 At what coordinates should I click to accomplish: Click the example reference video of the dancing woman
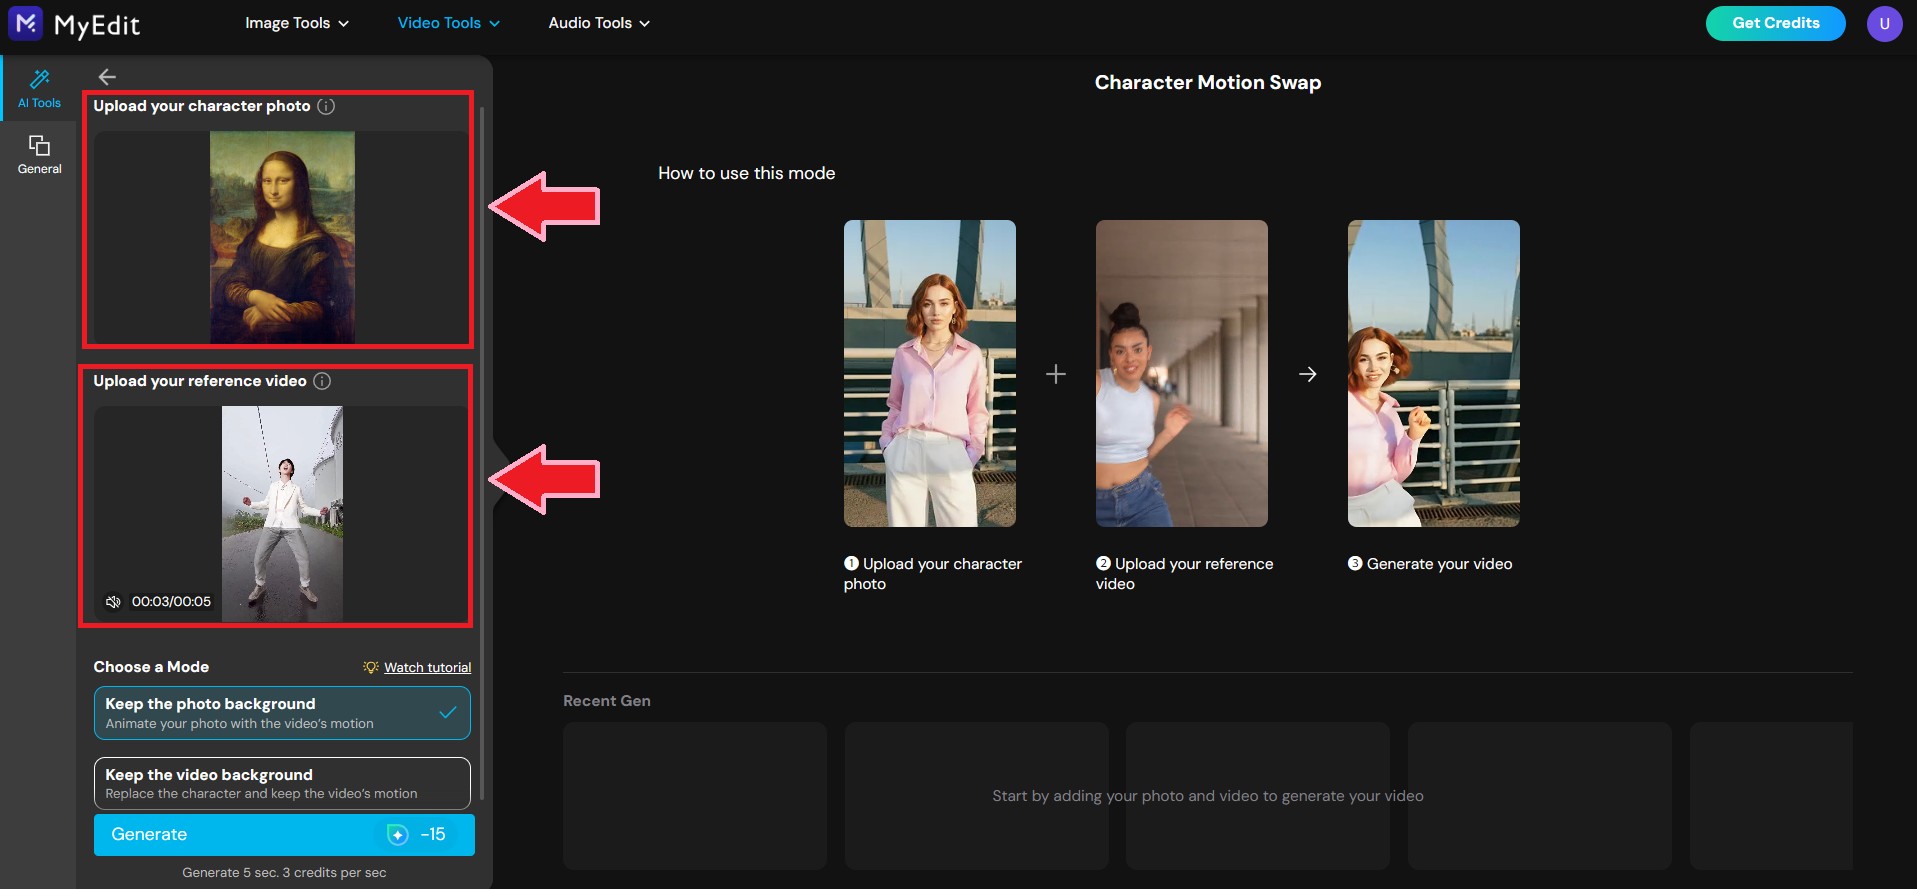(1182, 373)
